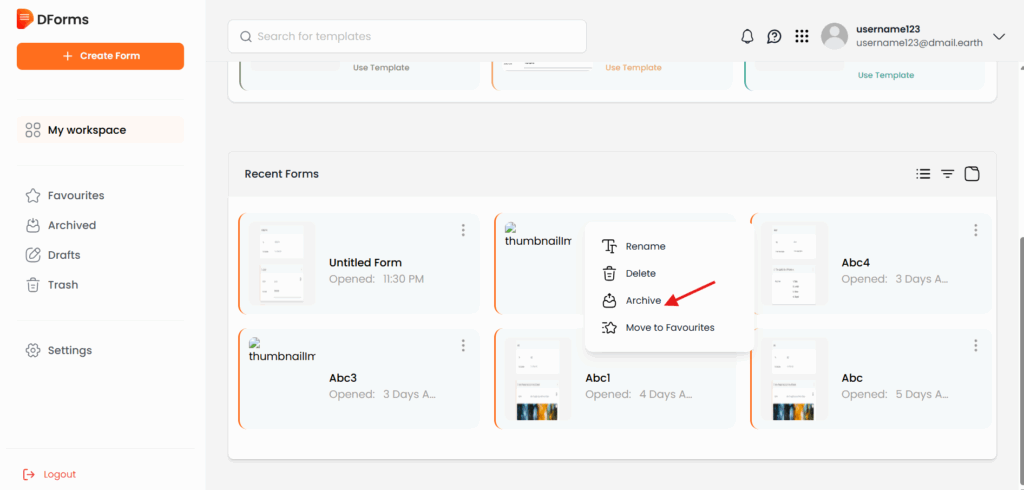
Task: Click the filter icon in Recent Forms
Action: pyautogui.click(x=947, y=174)
